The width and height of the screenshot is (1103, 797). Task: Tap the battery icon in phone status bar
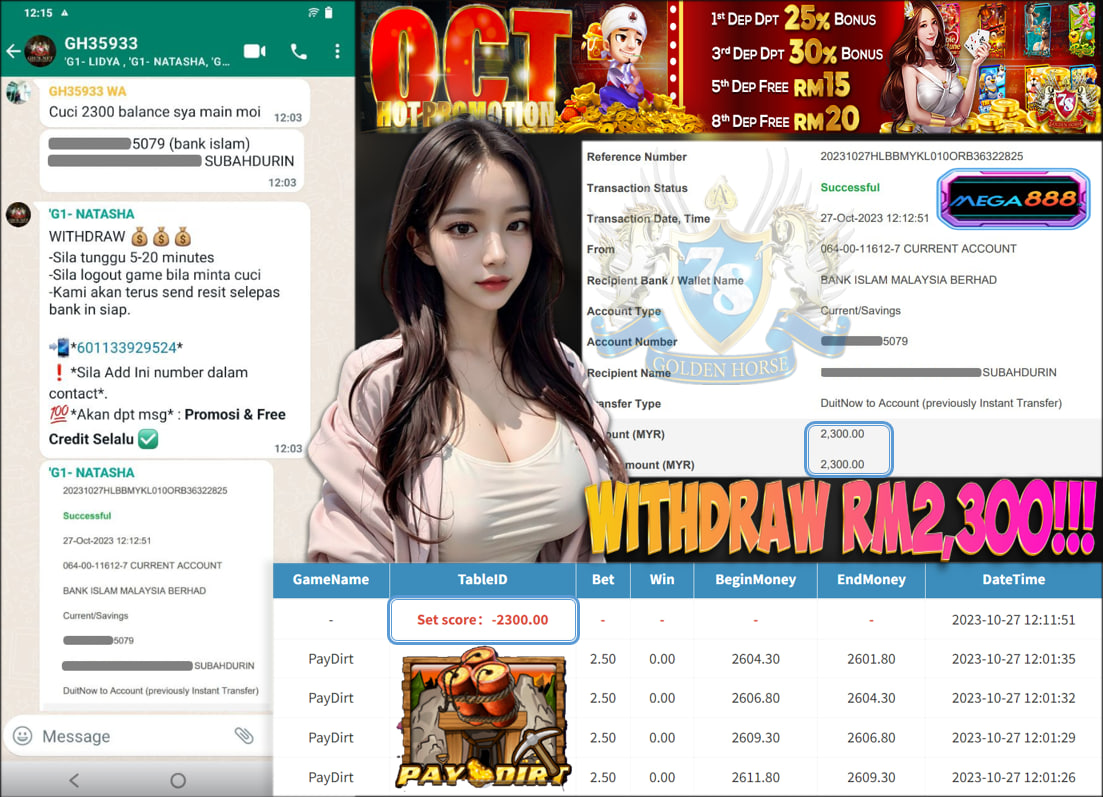tap(329, 13)
